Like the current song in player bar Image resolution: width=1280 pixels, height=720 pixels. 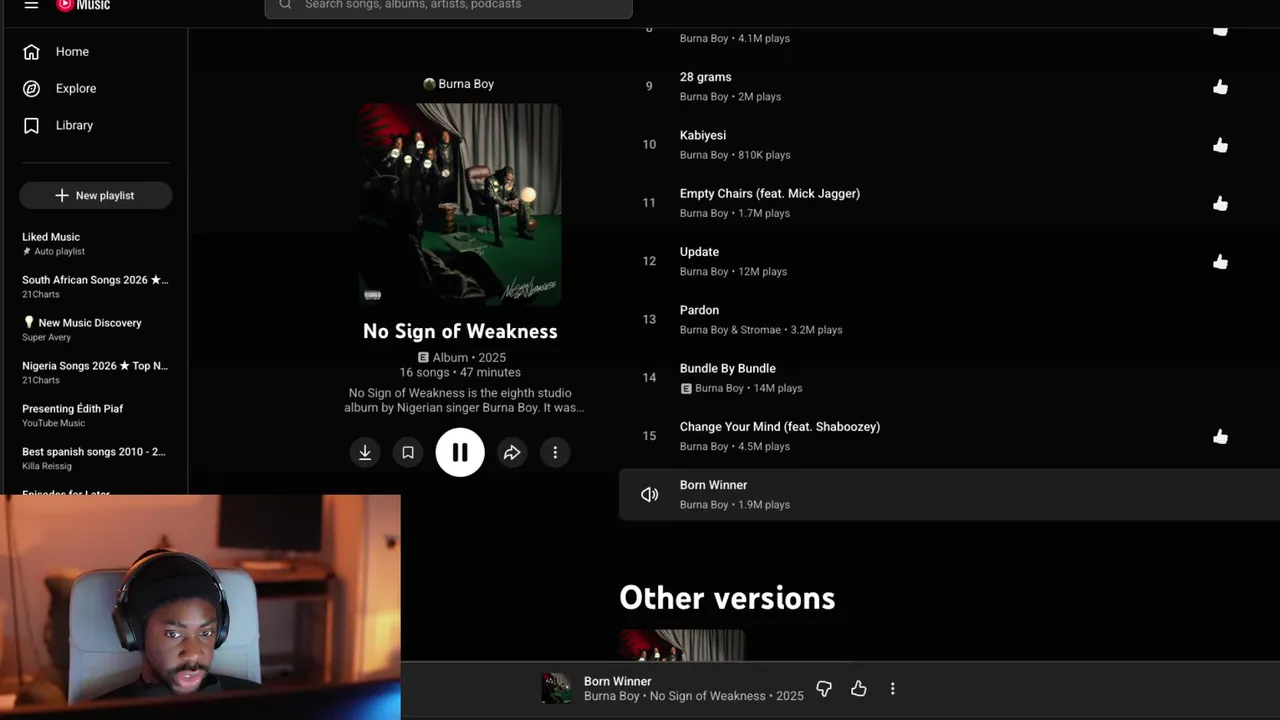pyautogui.click(x=858, y=689)
